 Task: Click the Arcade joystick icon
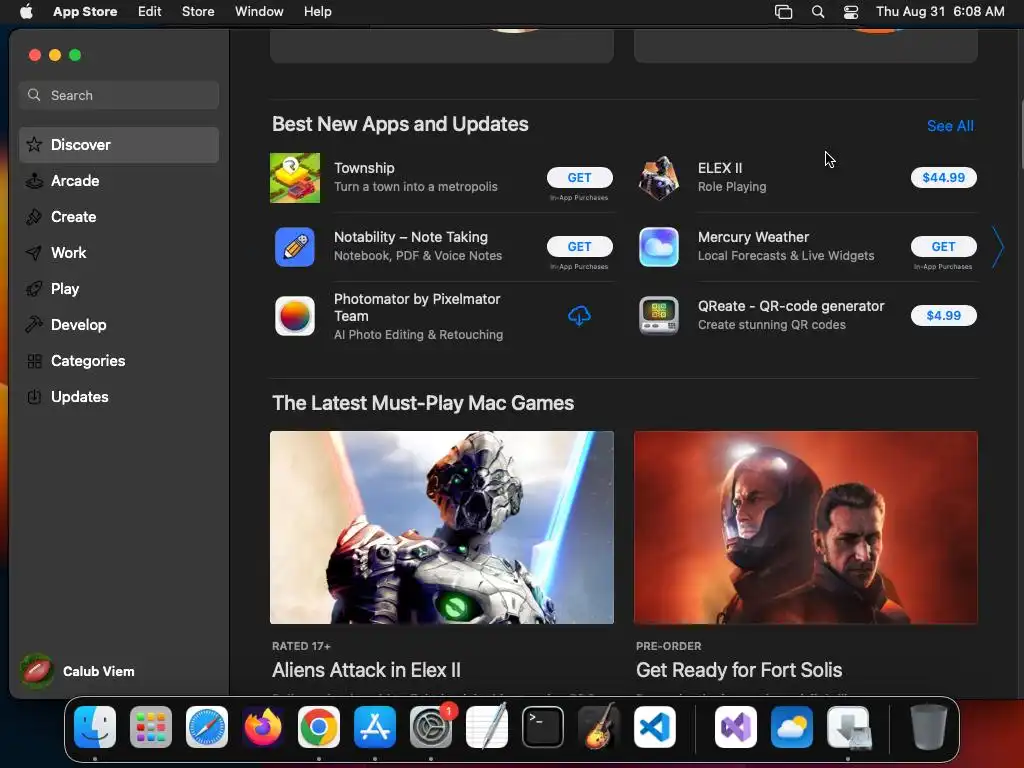pos(34,181)
